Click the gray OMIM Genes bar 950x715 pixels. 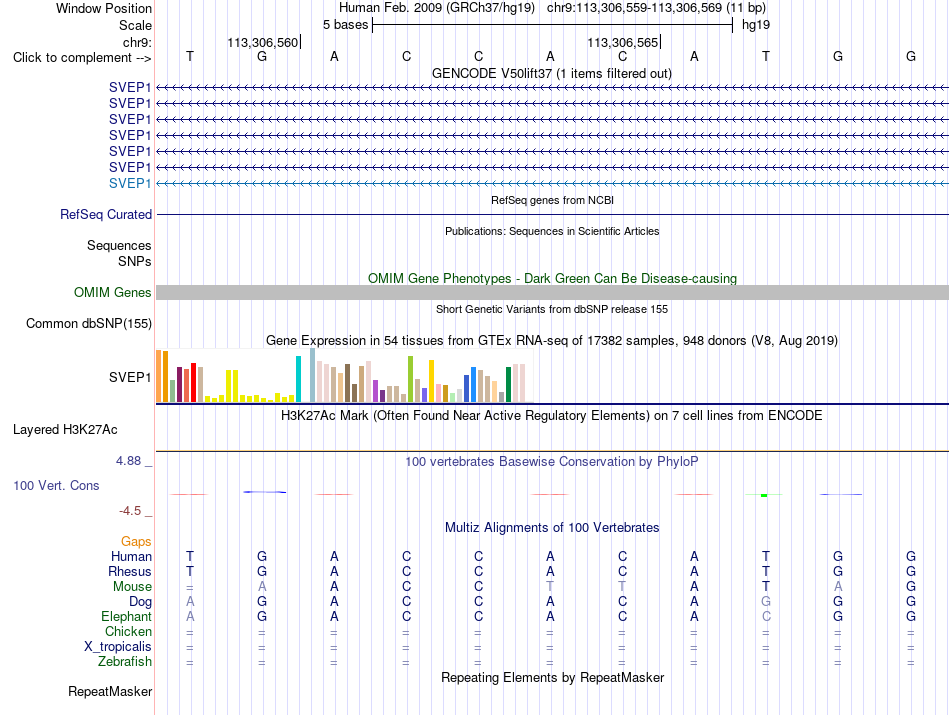click(552, 293)
